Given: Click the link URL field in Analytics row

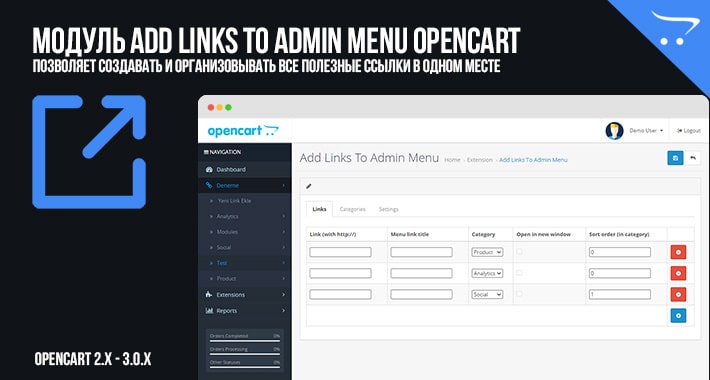Looking at the screenshot, I should coord(341,273).
